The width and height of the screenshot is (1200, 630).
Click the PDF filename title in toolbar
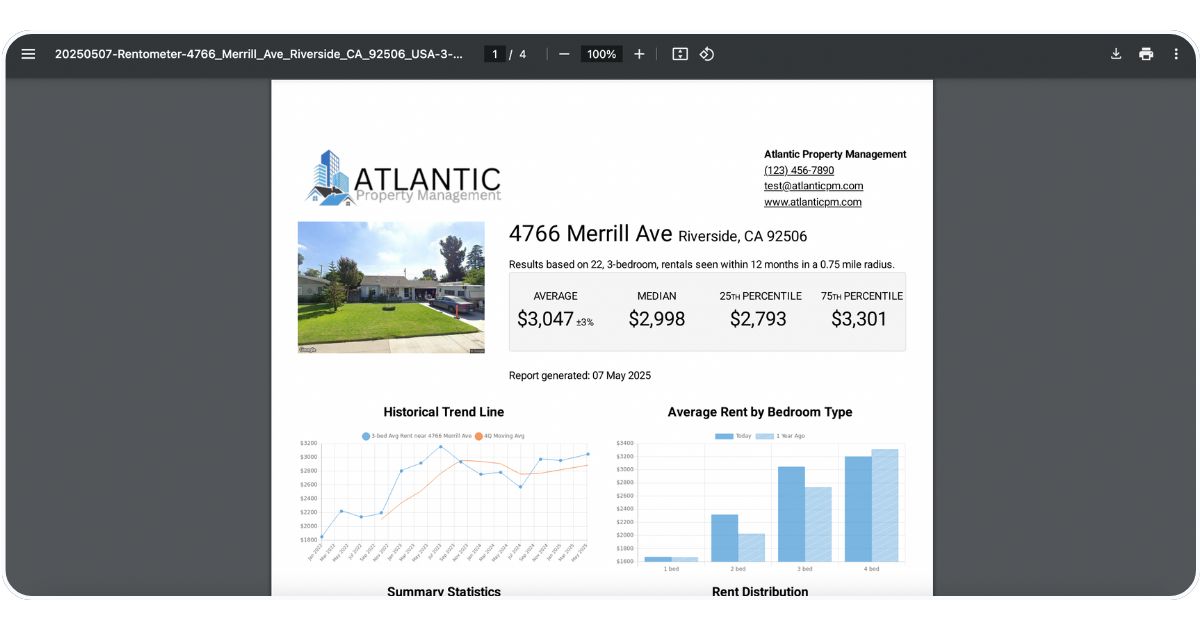[258, 54]
